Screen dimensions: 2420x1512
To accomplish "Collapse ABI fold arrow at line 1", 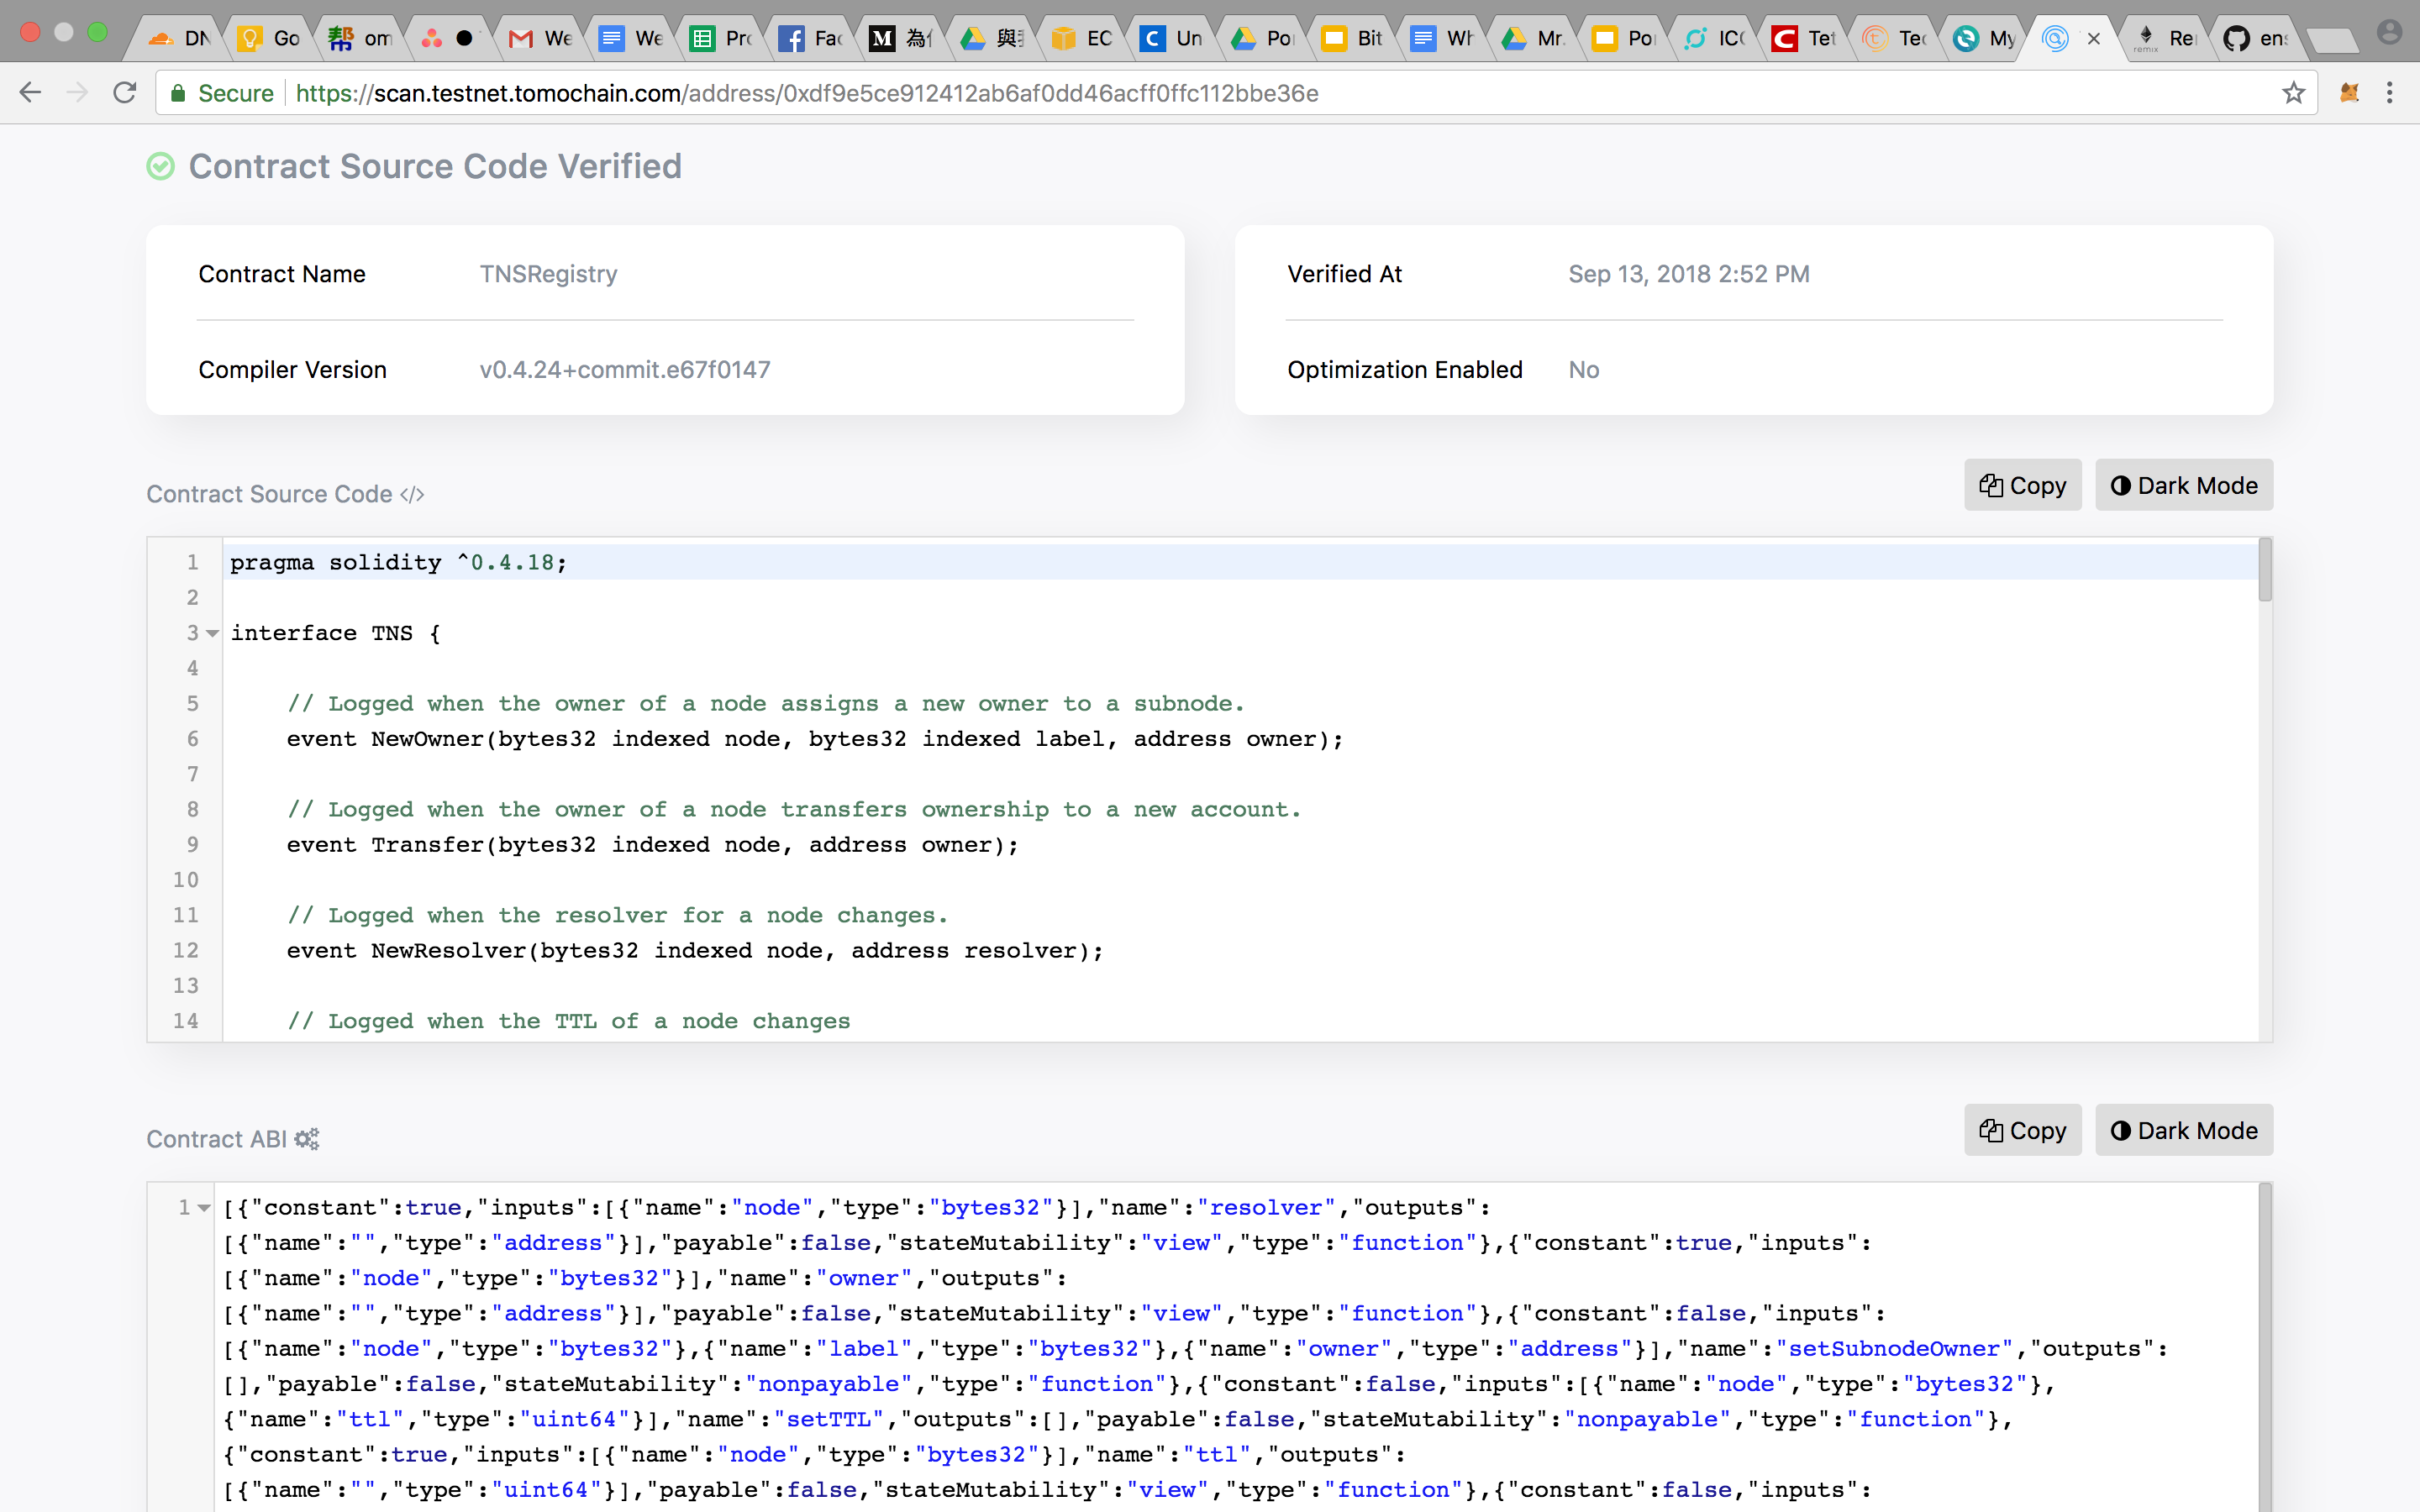I will pyautogui.click(x=204, y=1208).
